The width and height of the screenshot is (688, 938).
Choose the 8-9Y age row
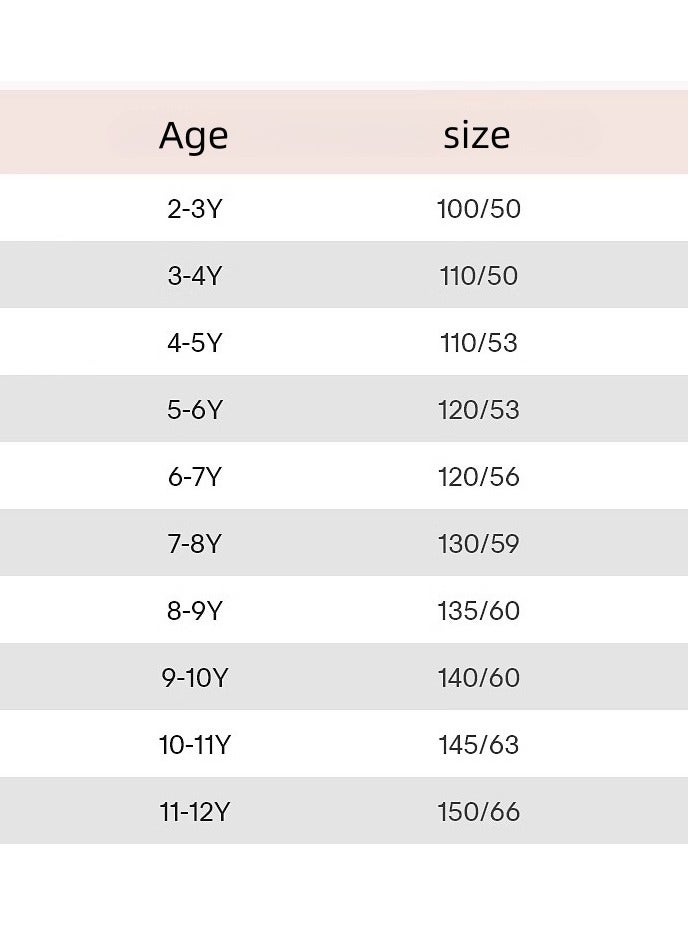click(x=194, y=611)
